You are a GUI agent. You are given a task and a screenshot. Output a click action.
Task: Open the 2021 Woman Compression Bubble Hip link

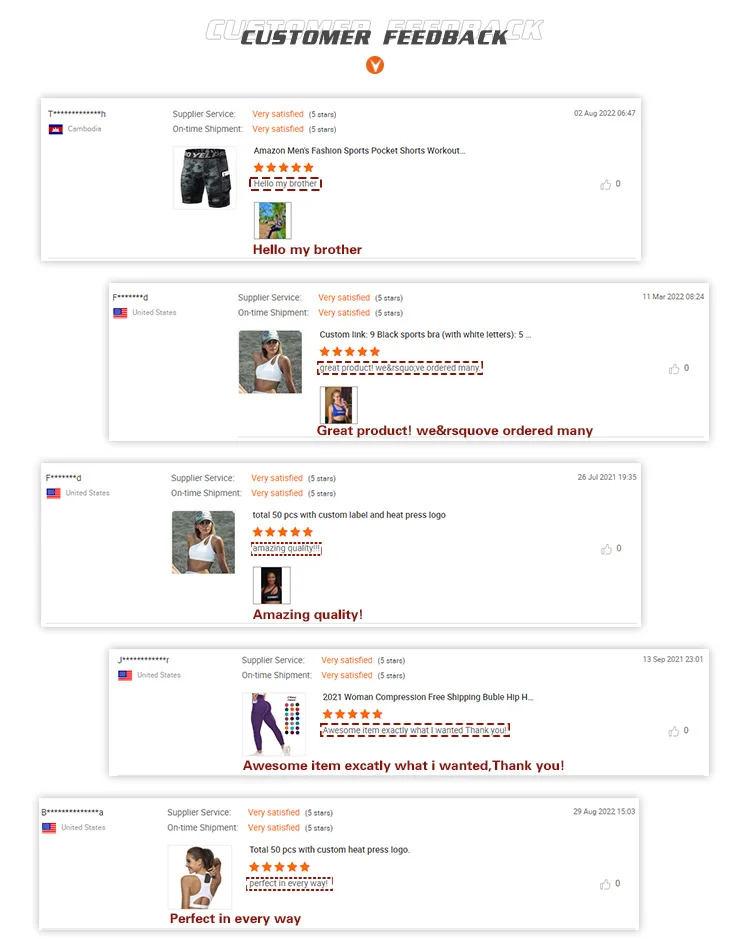(x=428, y=697)
